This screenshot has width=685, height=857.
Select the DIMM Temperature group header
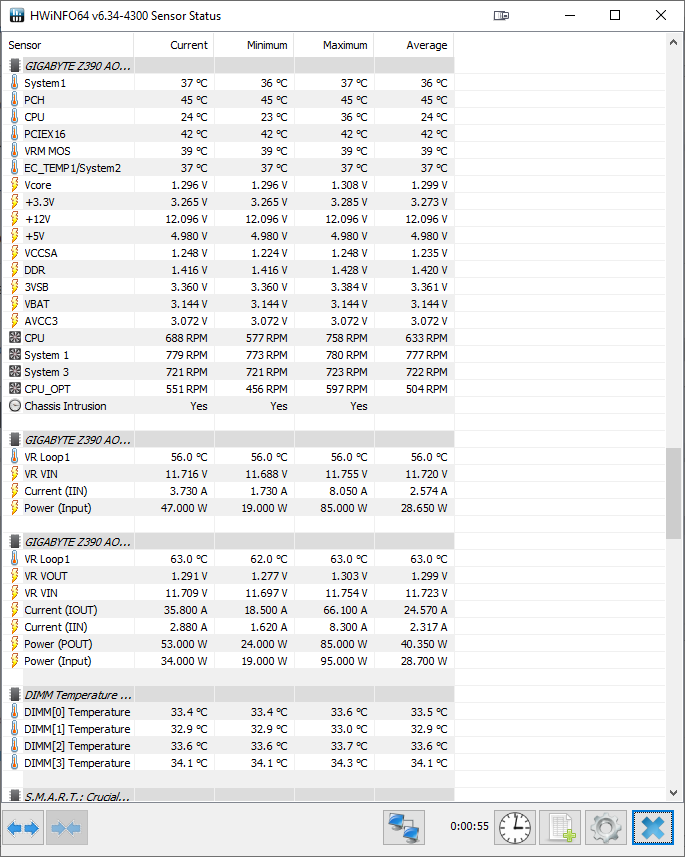(x=229, y=695)
